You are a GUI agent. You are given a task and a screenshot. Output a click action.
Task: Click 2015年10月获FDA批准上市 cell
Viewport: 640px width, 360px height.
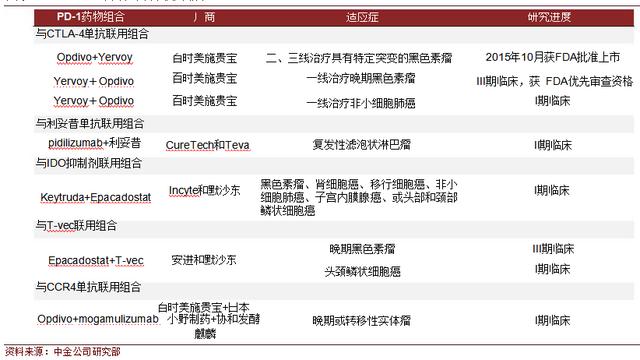(553, 57)
